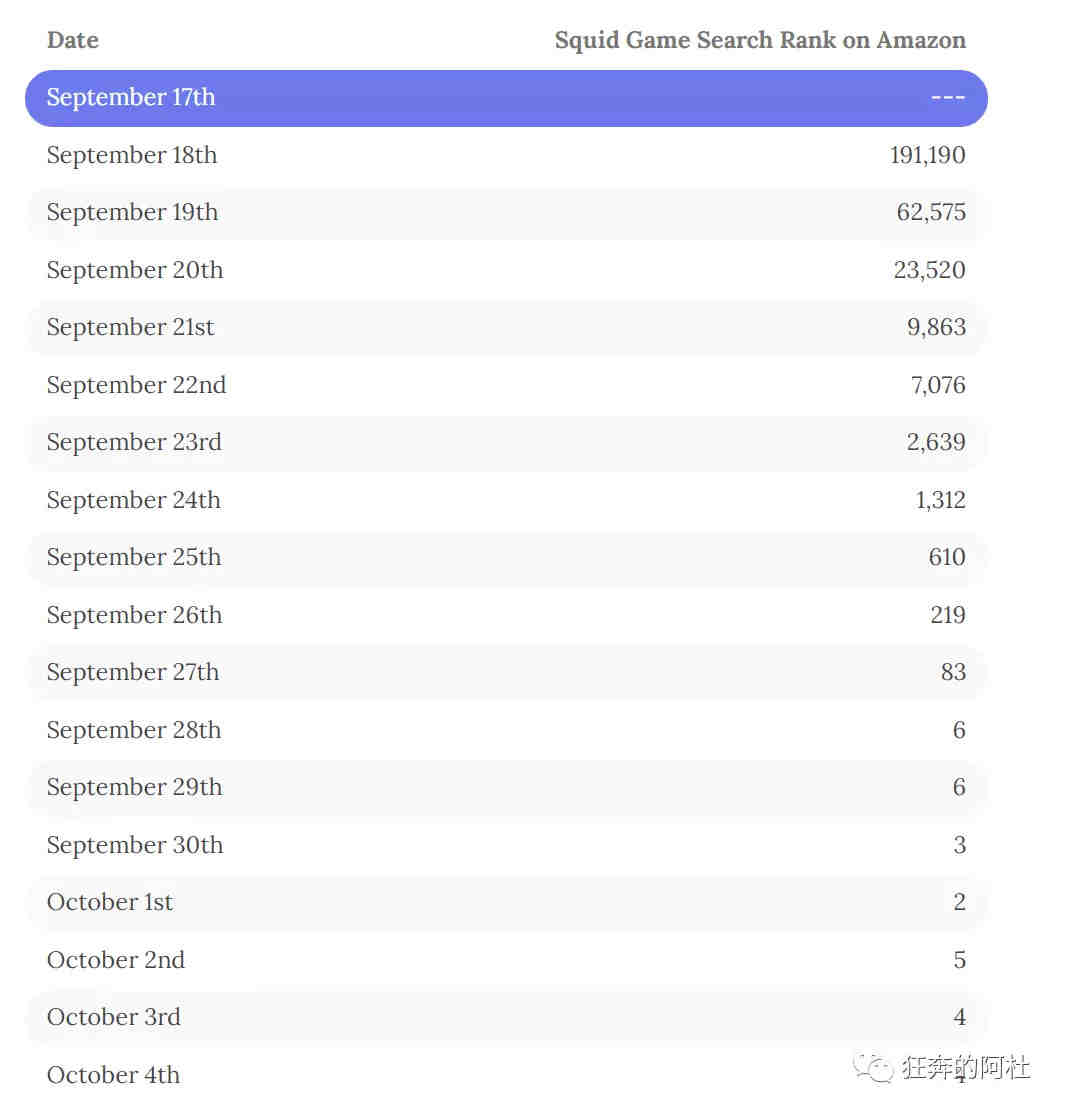Image resolution: width=1065 pixels, height=1114 pixels.
Task: Select the September 26th date cell
Action: coord(134,615)
